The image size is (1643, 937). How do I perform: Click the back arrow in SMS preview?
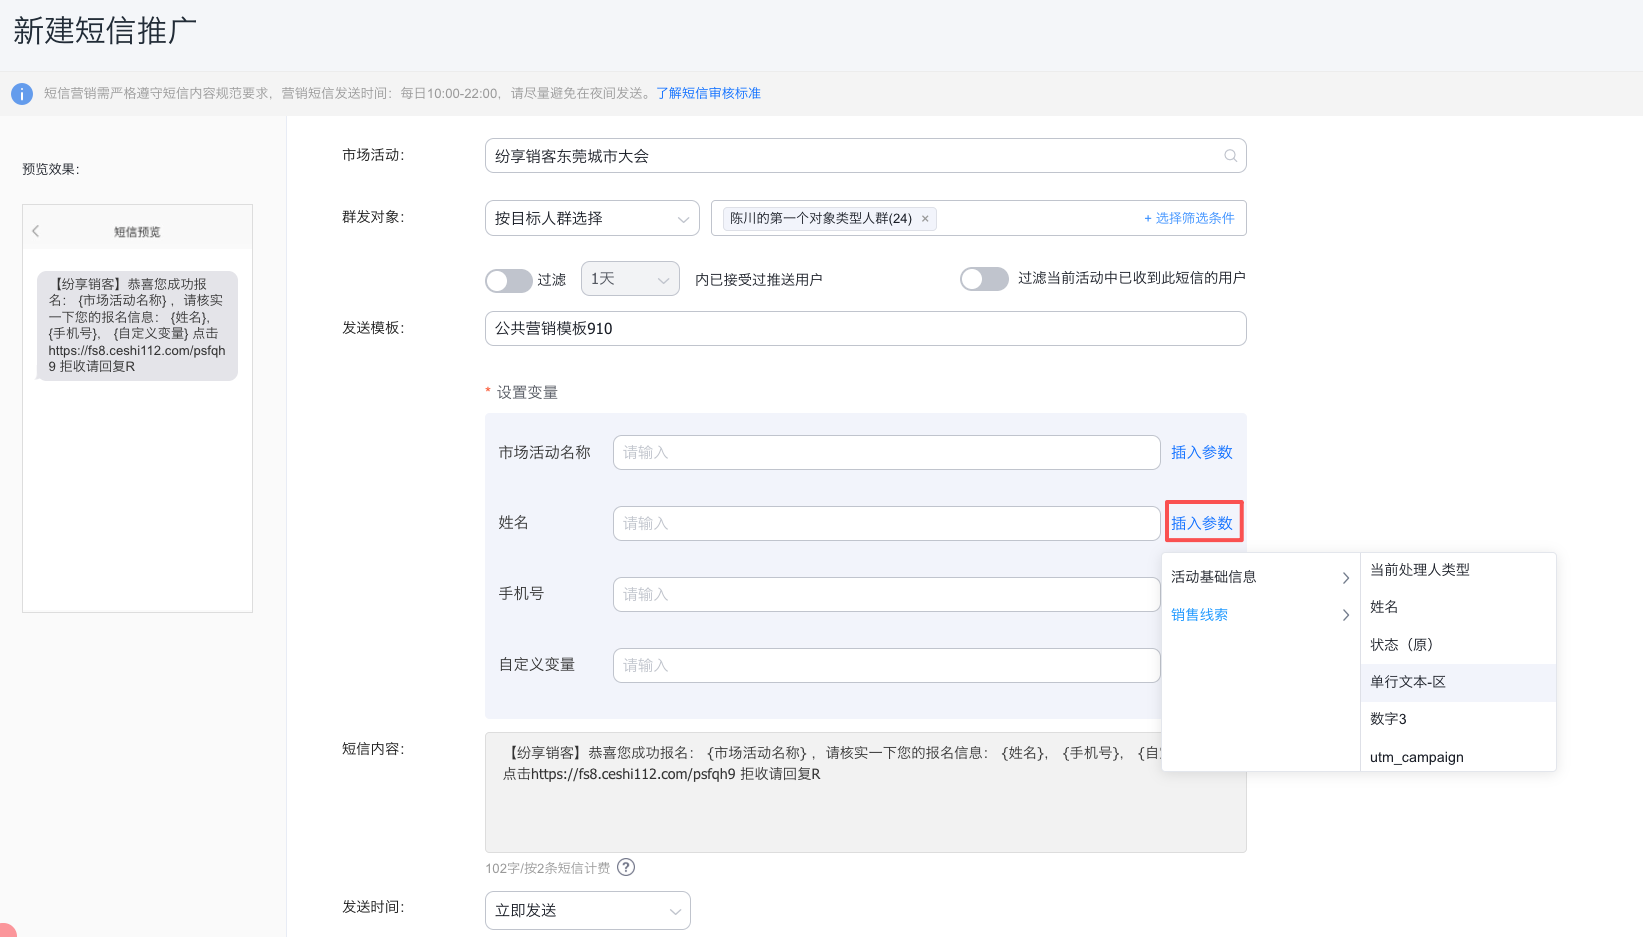coord(36,231)
